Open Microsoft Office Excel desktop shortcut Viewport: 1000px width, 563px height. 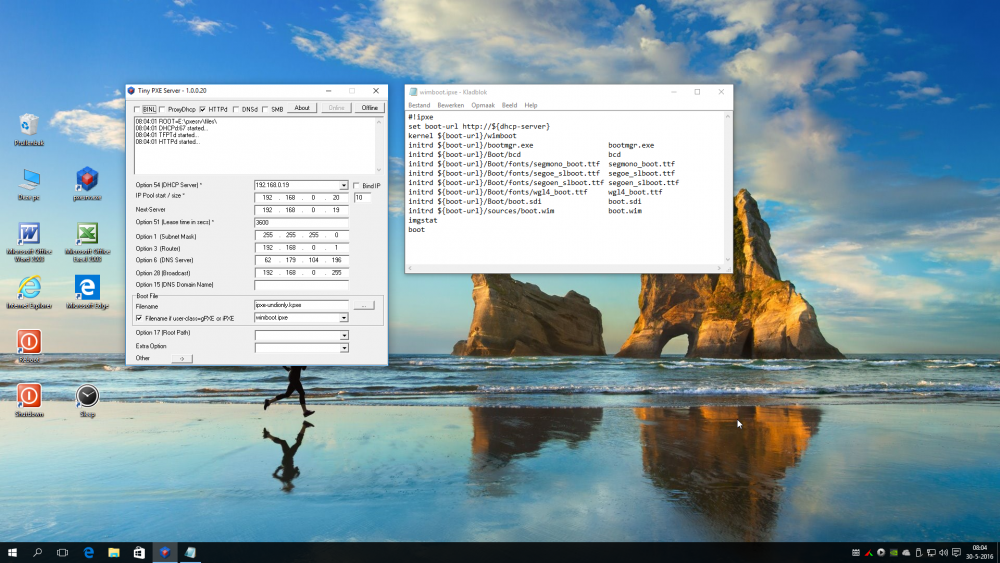pyautogui.click(x=87, y=242)
